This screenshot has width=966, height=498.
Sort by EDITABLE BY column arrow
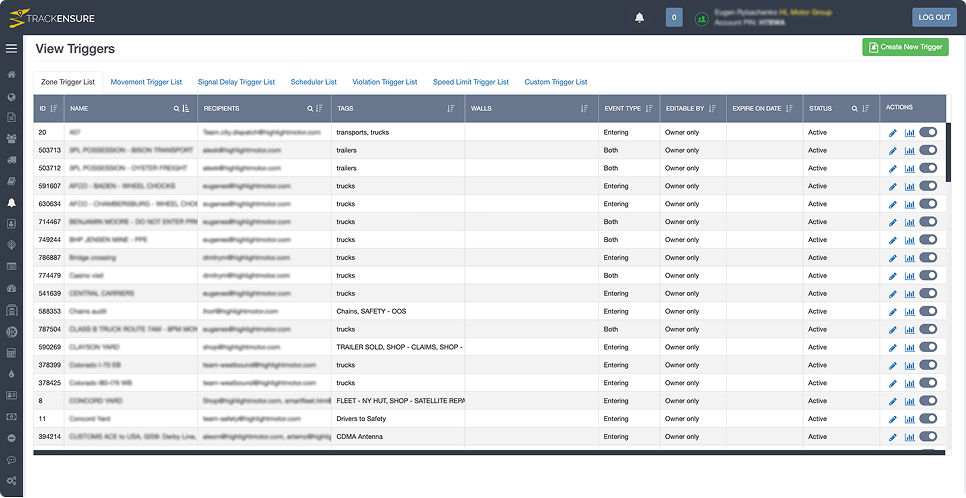(712, 108)
